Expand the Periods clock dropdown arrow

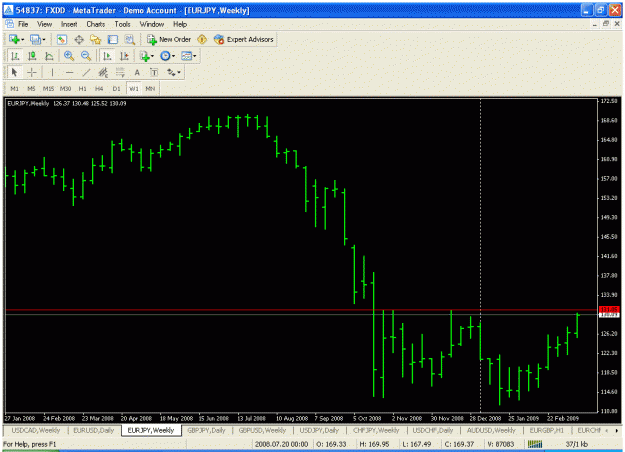pyautogui.click(x=173, y=56)
